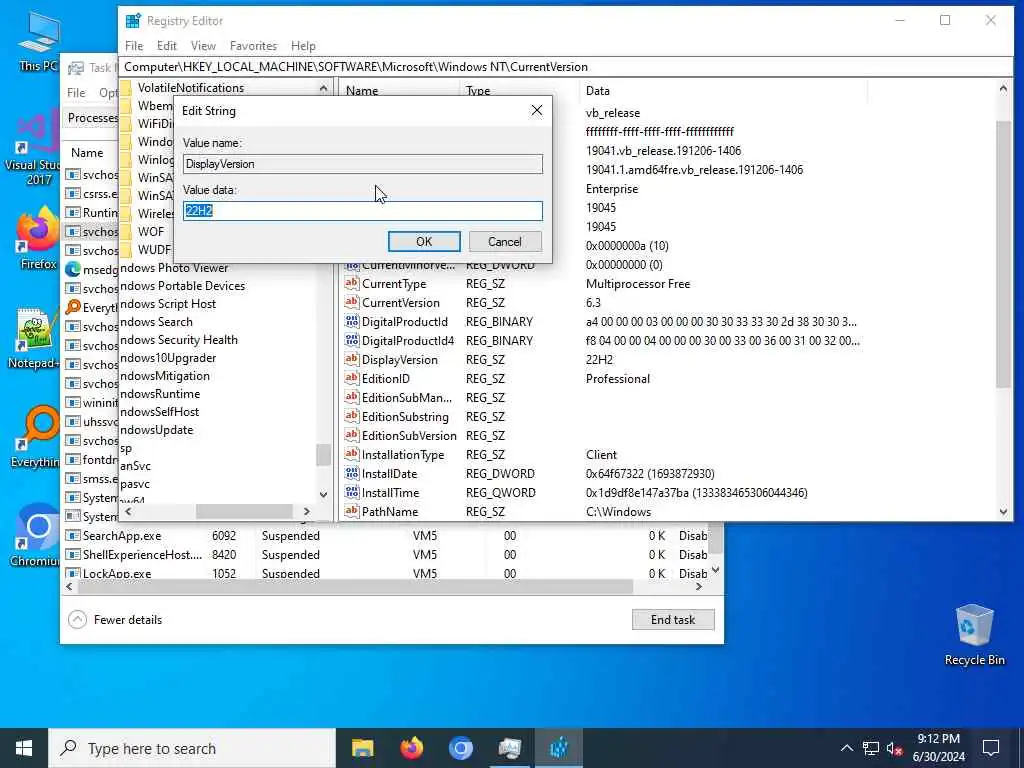
Task: Click the taskbar search box
Action: tap(192, 748)
